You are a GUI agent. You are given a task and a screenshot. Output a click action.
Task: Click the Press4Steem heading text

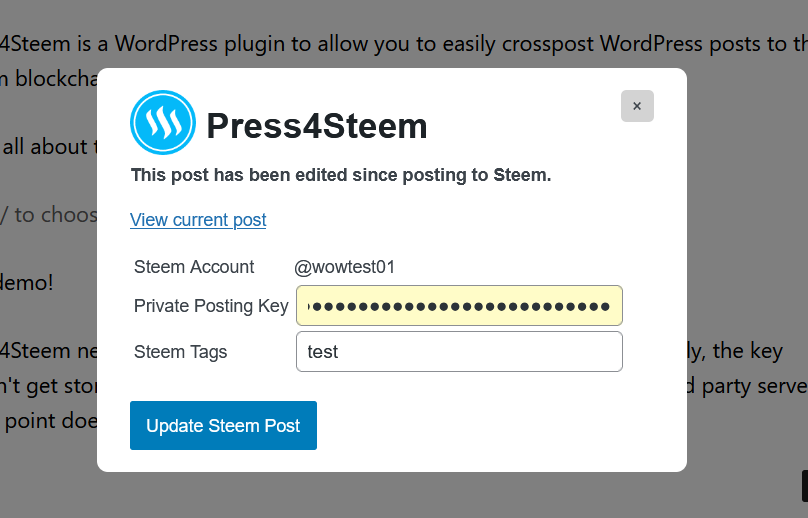316,126
